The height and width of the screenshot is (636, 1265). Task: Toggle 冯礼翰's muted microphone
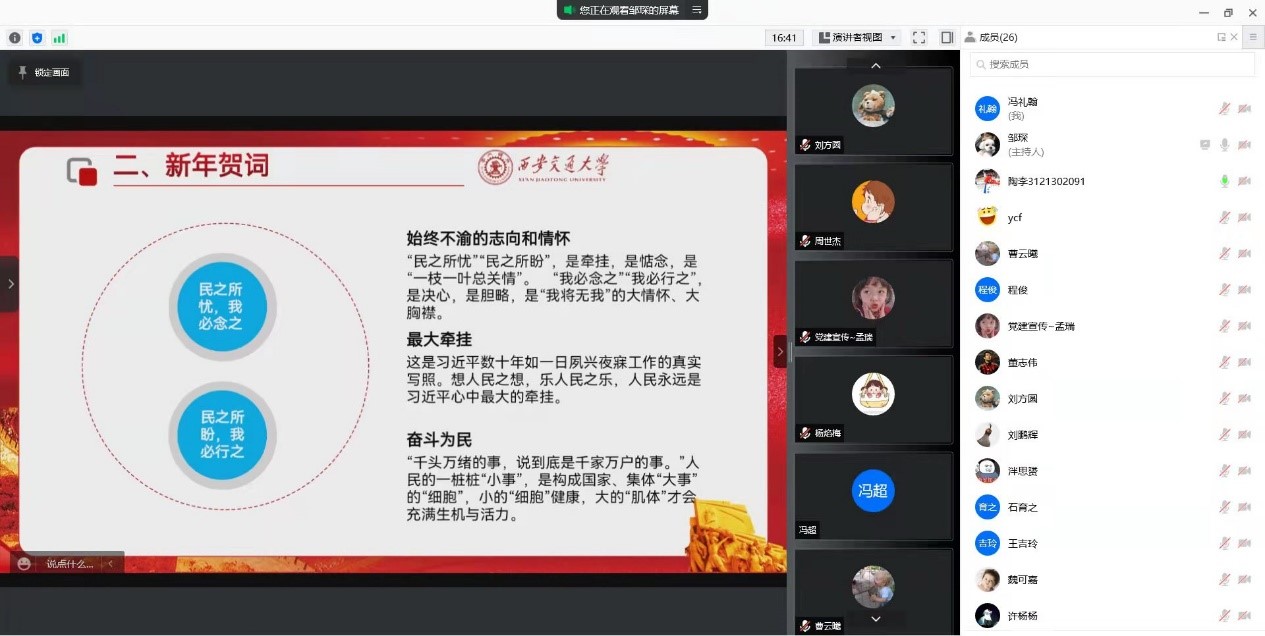[x=1224, y=108]
